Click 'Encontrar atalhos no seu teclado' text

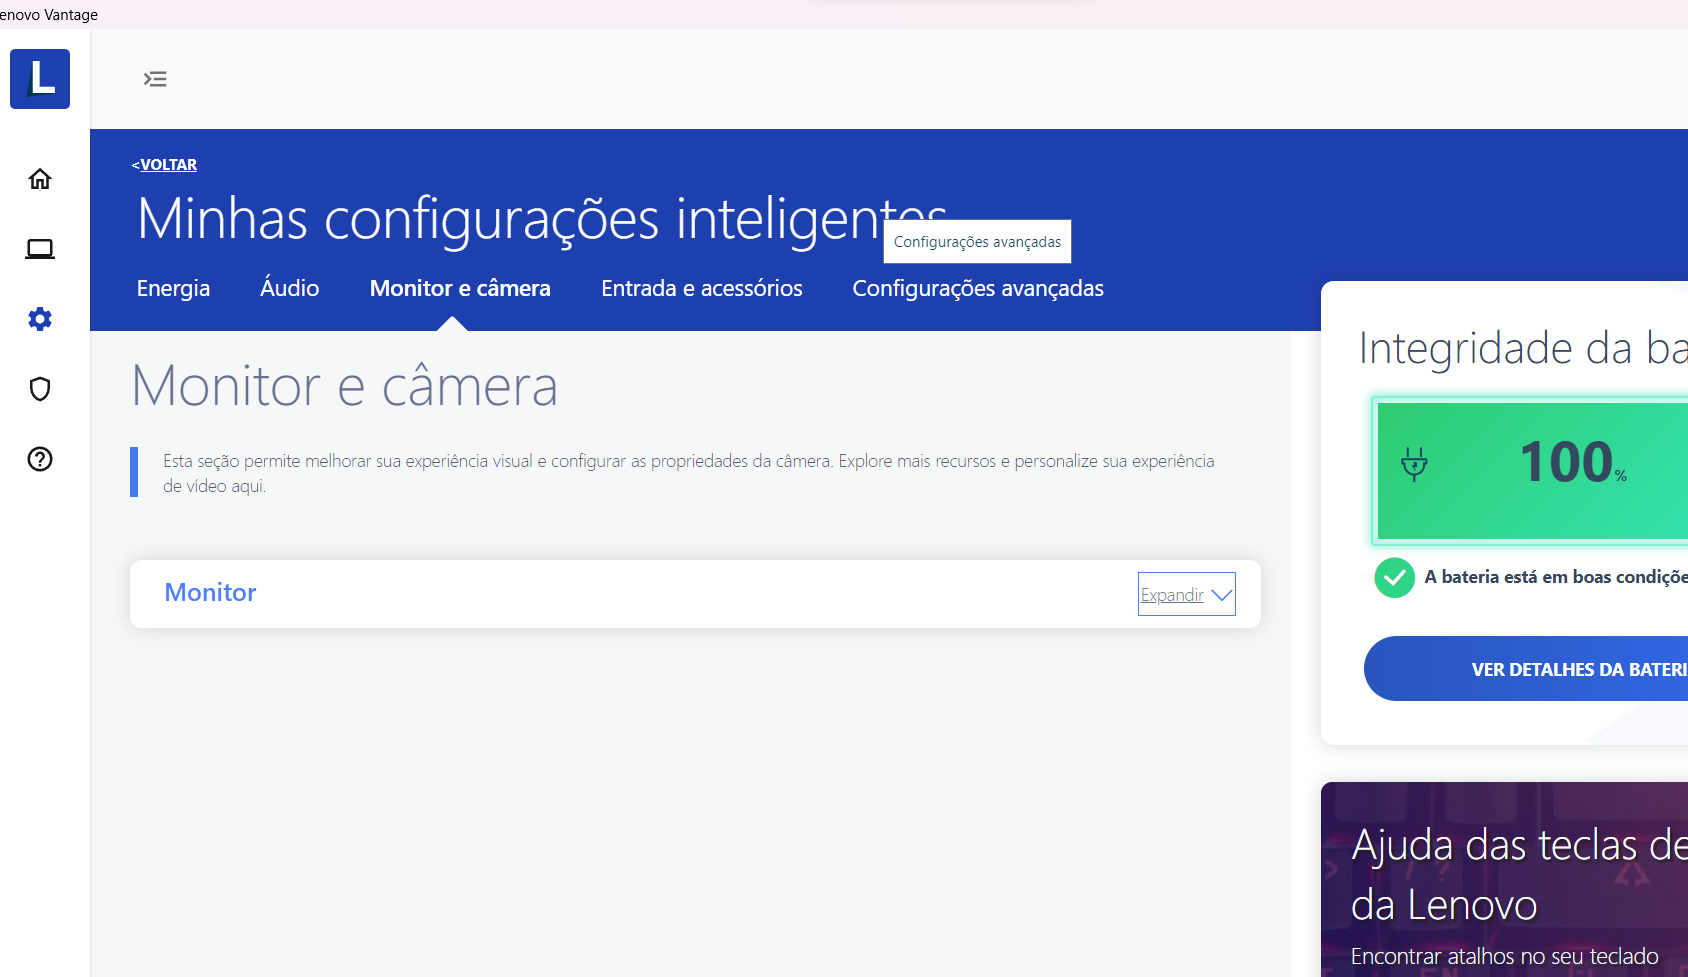point(1504,957)
